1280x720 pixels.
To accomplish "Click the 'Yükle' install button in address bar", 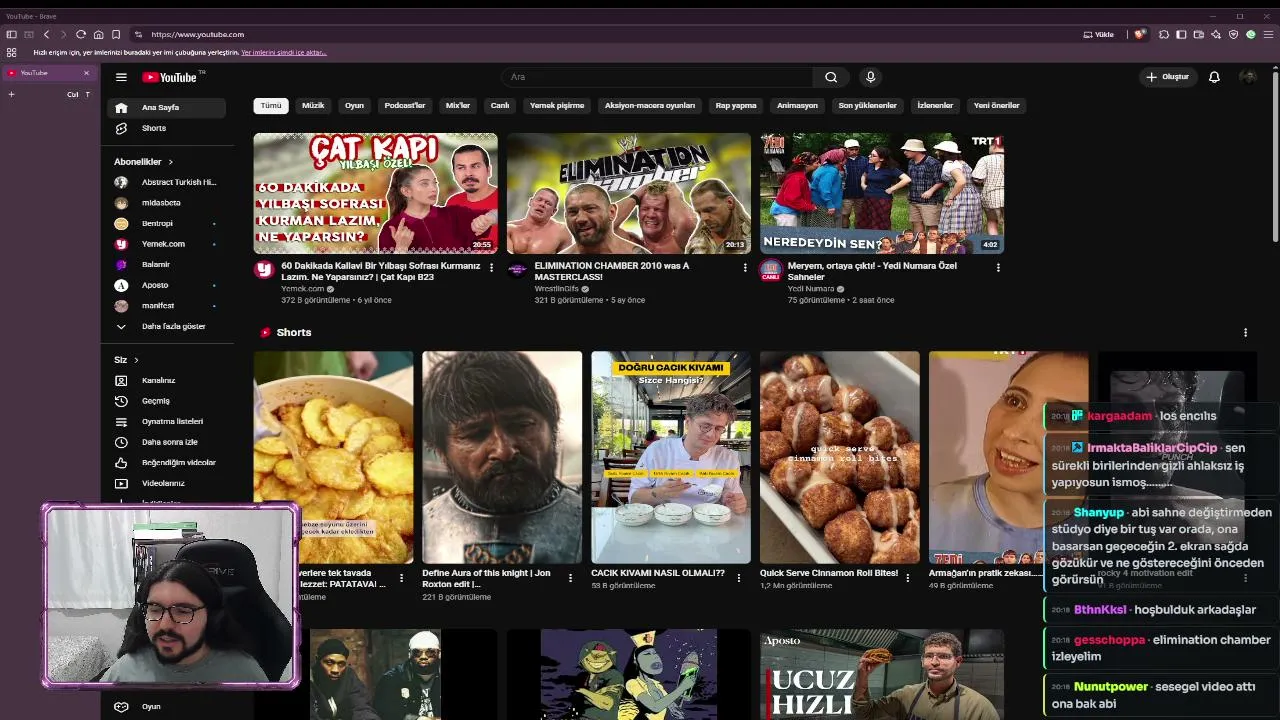I will click(x=1099, y=34).
